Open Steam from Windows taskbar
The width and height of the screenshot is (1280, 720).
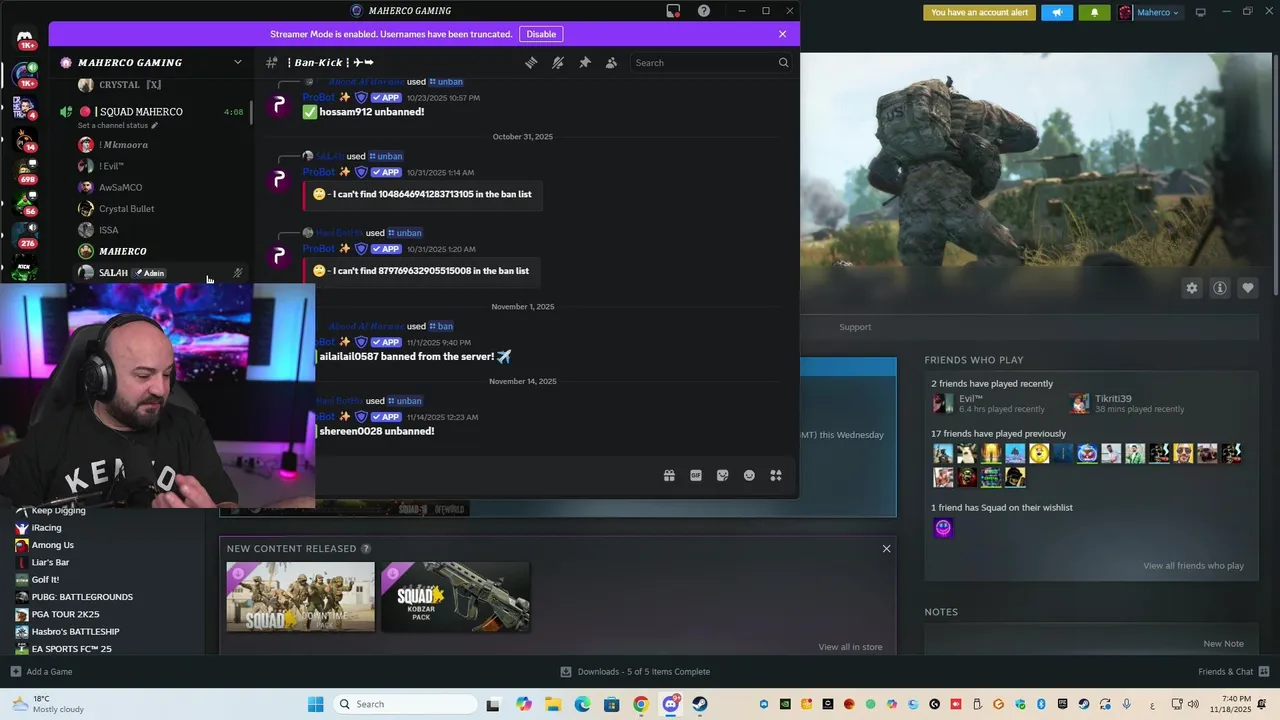click(x=700, y=704)
